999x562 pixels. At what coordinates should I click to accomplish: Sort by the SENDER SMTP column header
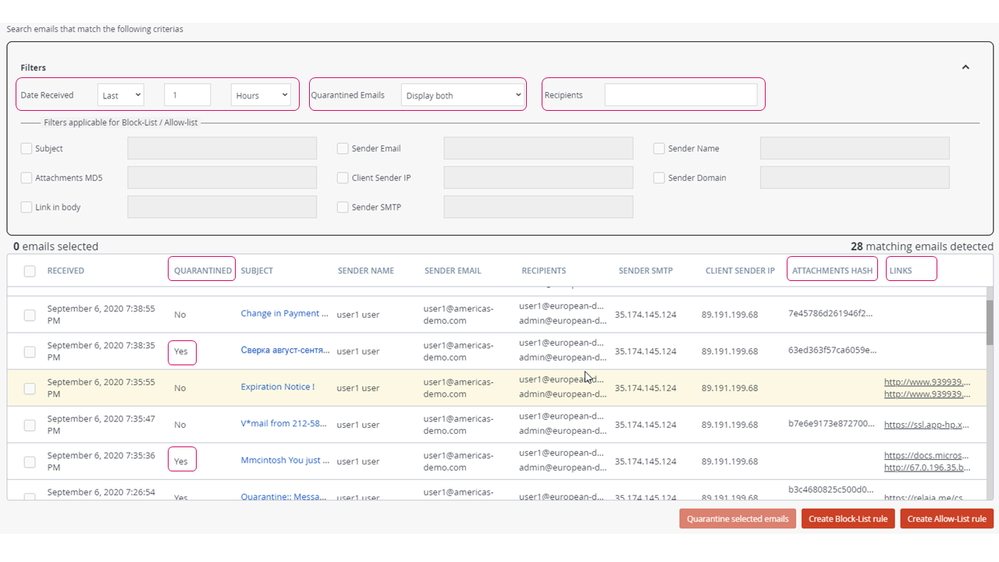(645, 271)
